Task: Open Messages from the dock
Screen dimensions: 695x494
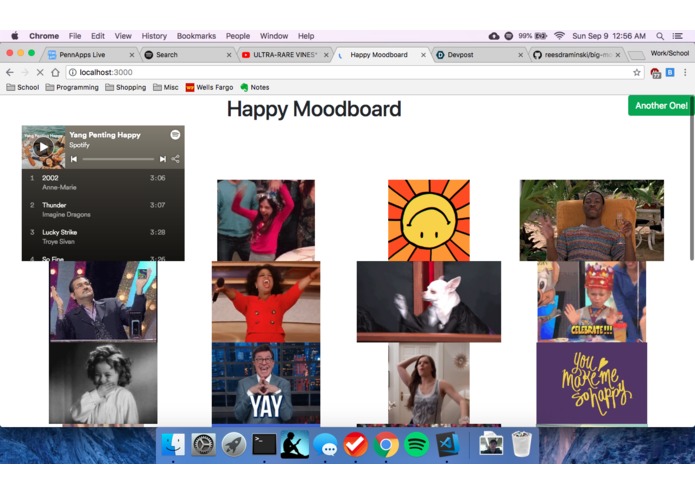Action: (325, 445)
